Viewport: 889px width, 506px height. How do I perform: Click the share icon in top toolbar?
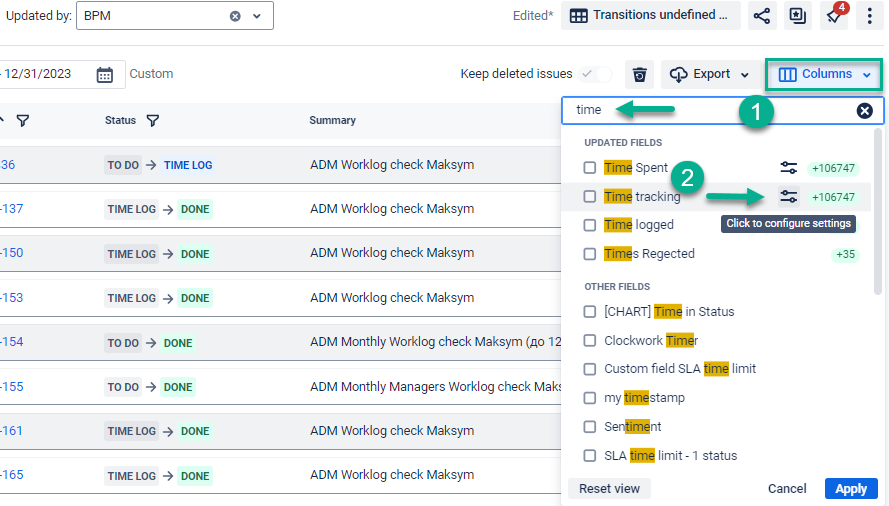[x=762, y=16]
